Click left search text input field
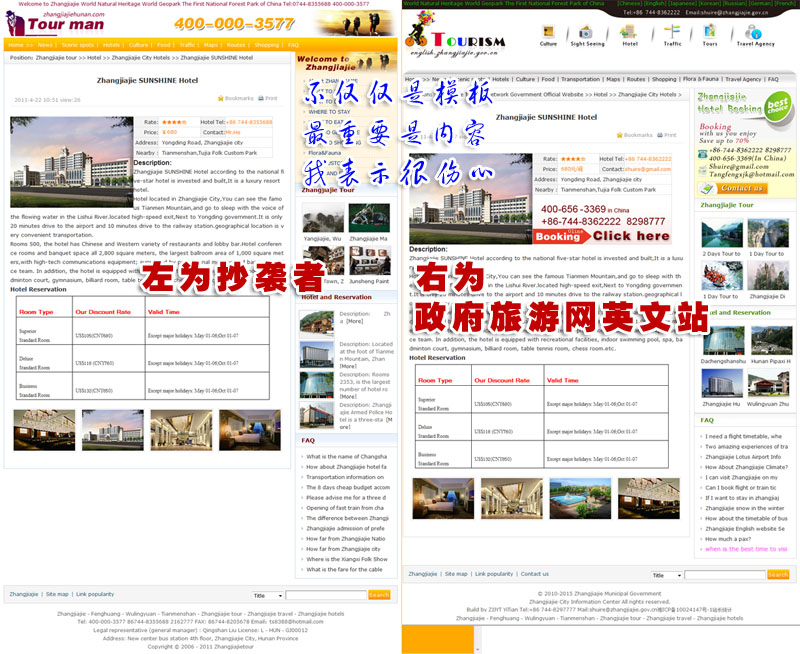 coord(326,595)
